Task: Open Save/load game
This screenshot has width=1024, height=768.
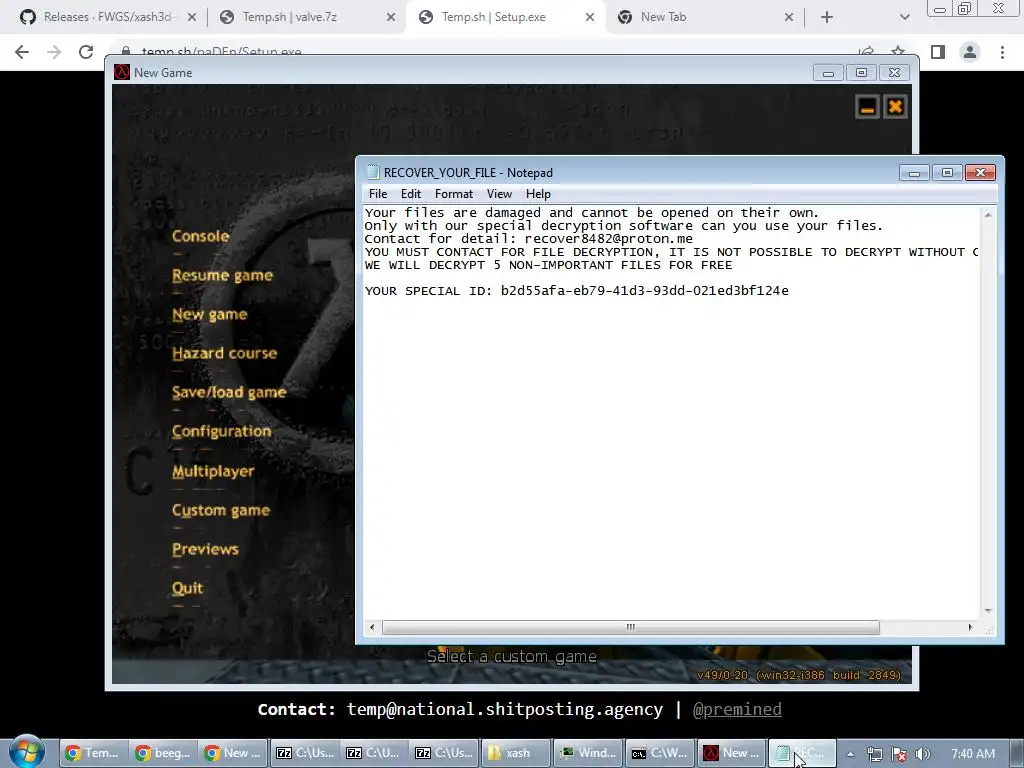Action: [x=229, y=392]
